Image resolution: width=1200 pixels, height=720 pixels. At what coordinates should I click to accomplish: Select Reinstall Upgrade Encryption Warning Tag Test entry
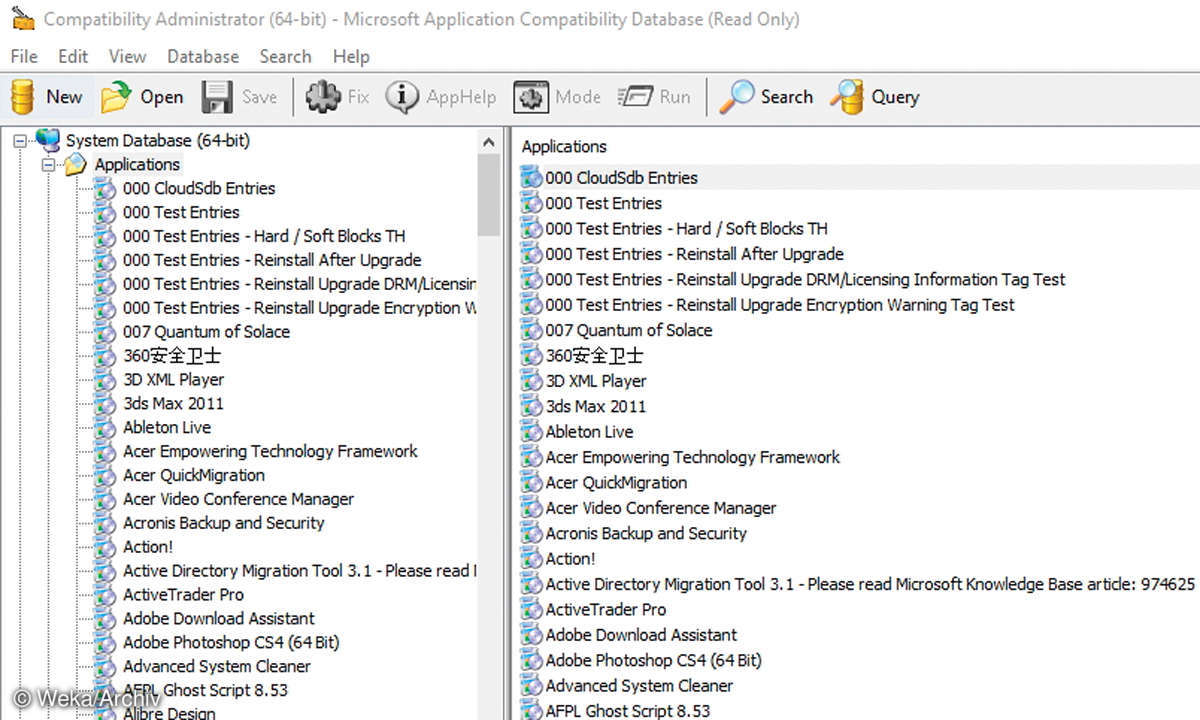pyautogui.click(x=780, y=305)
